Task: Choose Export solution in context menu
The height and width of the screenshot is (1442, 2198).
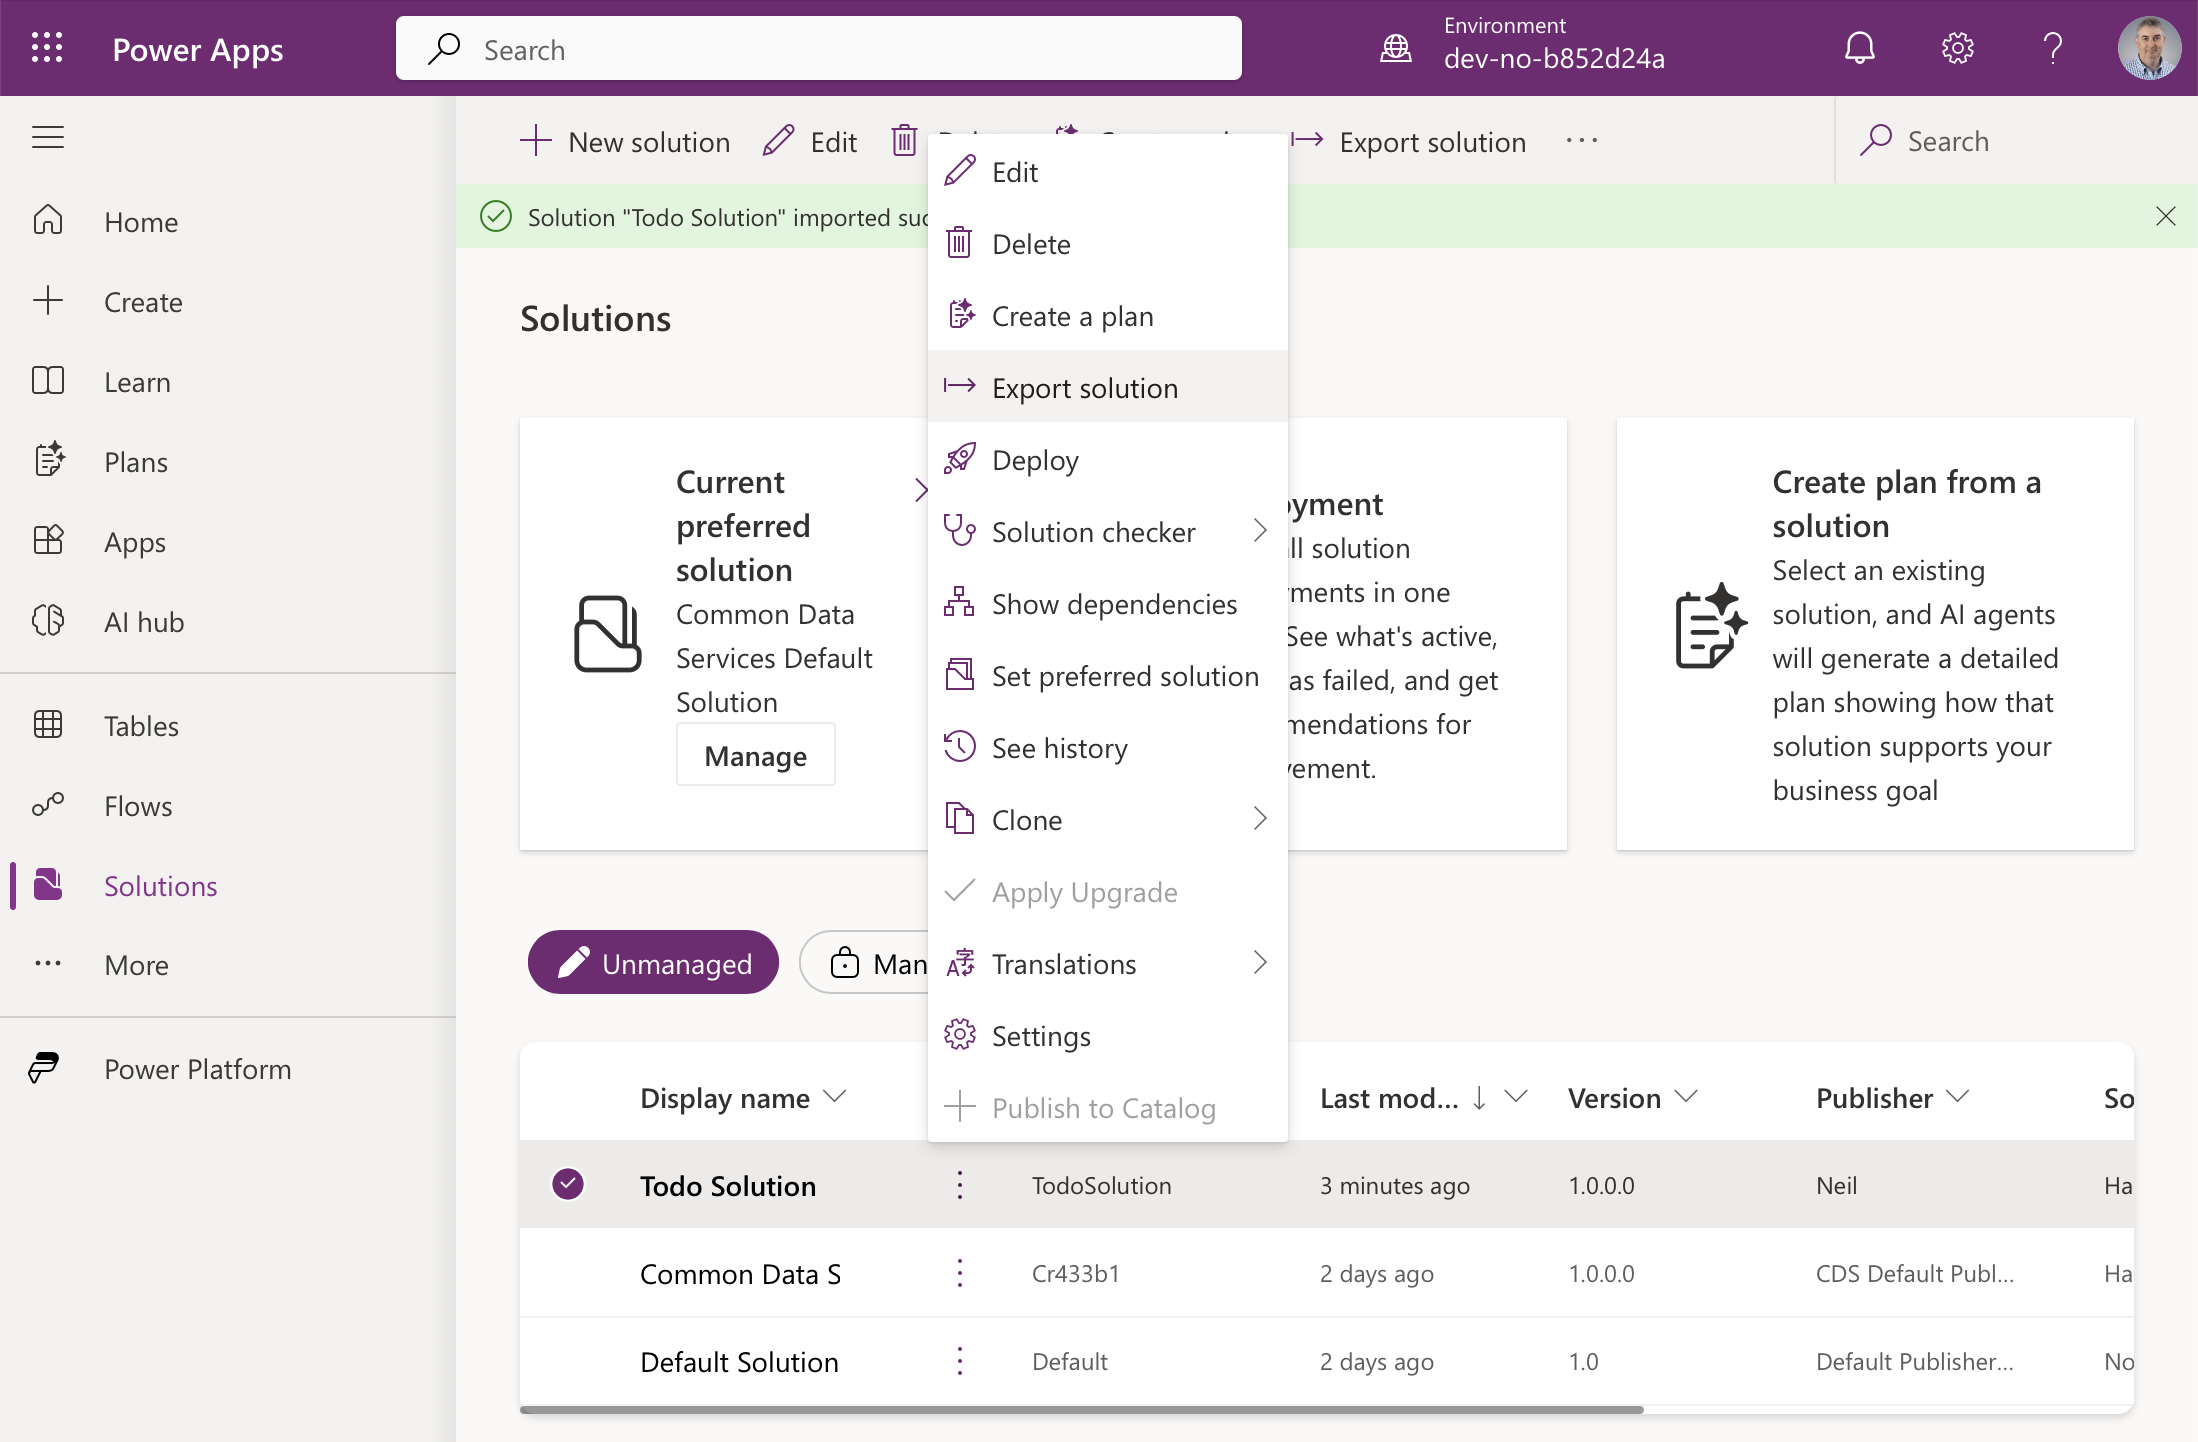Action: pyautogui.click(x=1108, y=388)
